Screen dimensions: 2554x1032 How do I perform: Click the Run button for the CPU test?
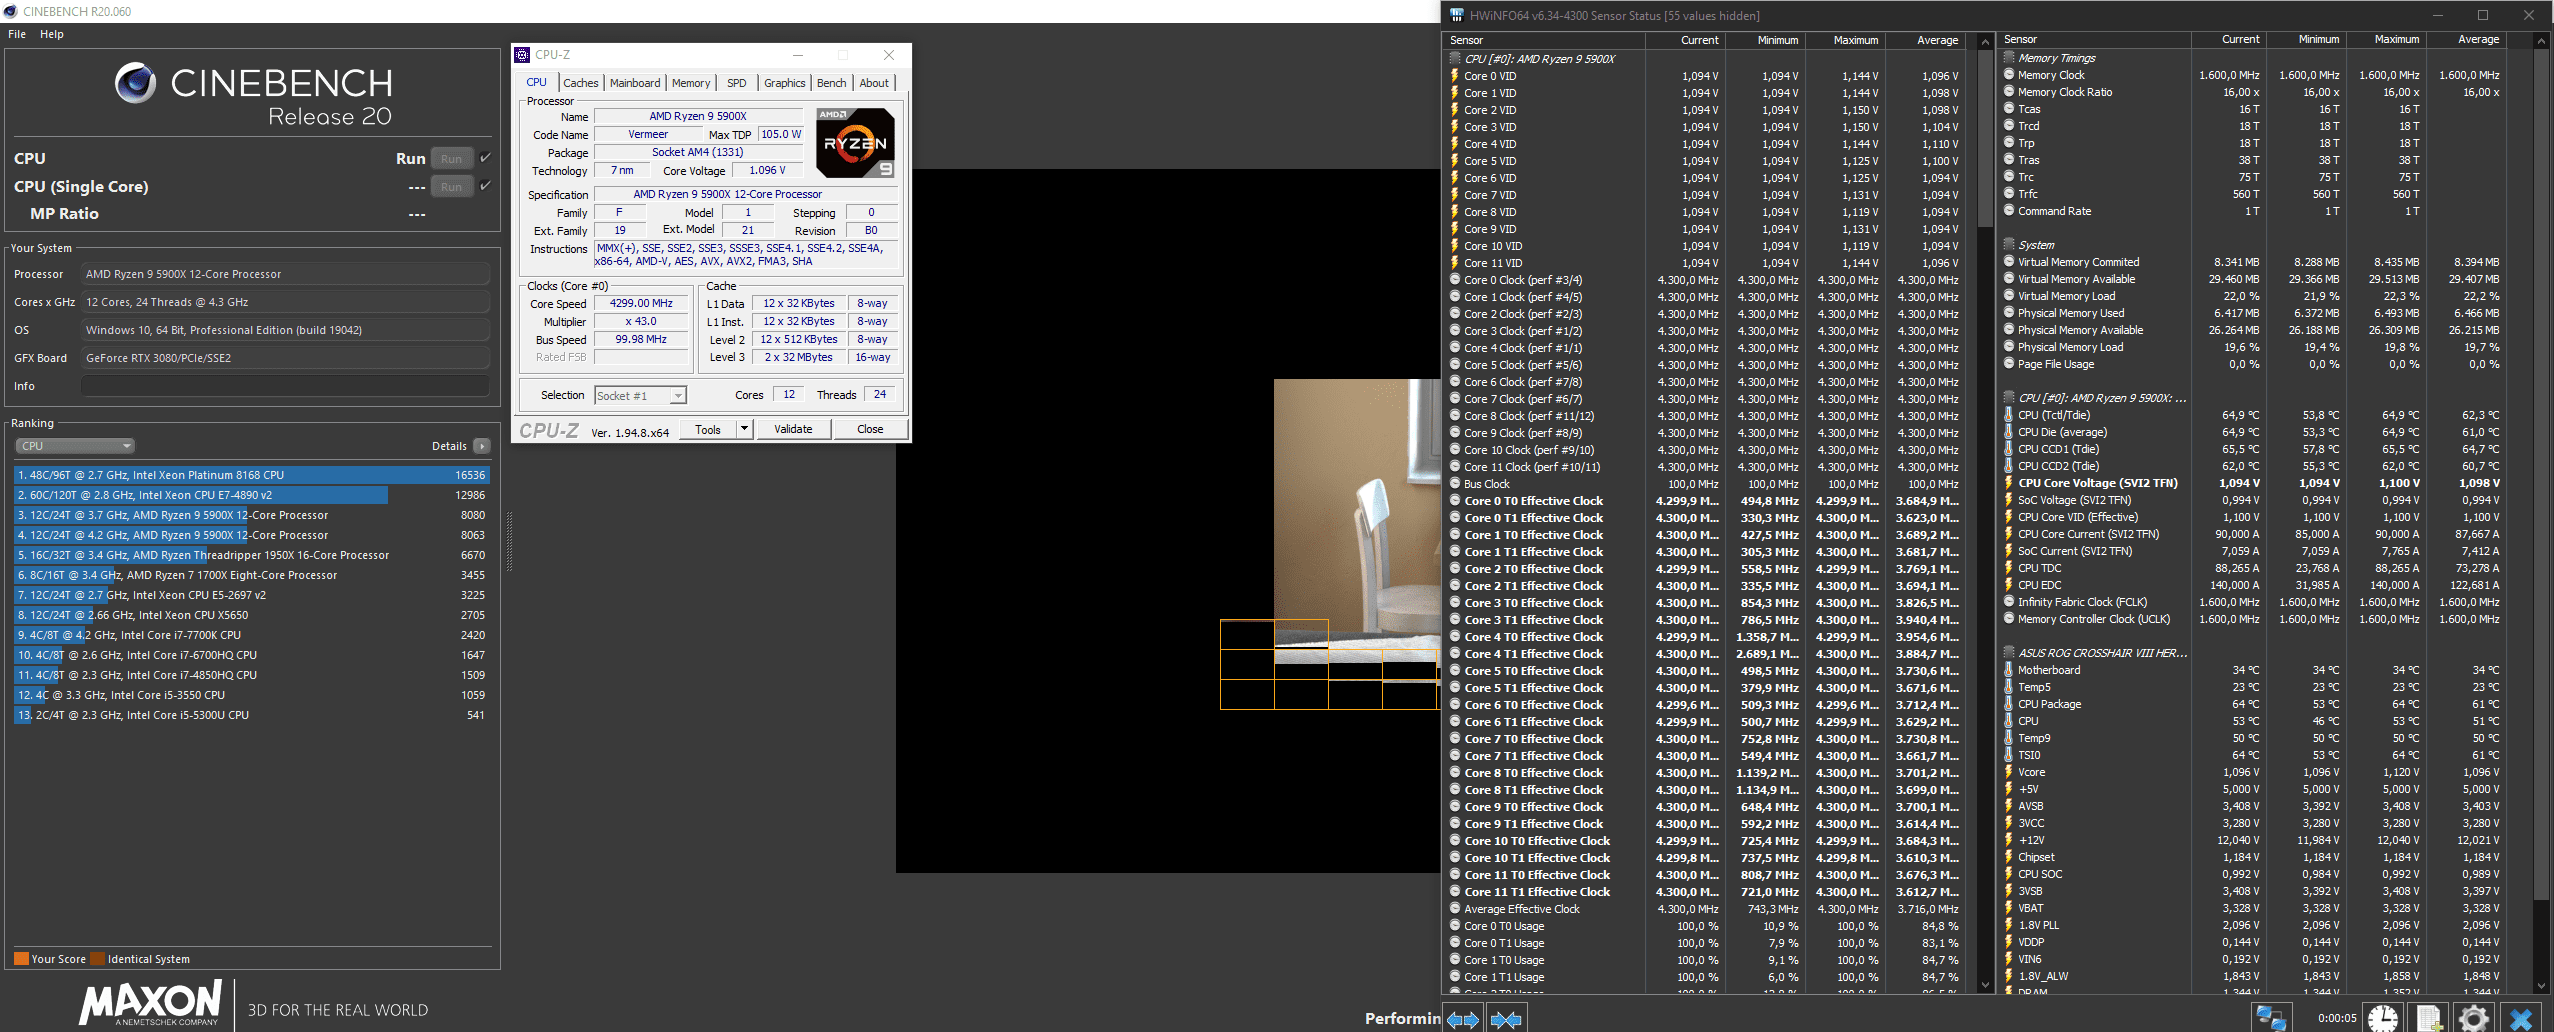point(452,158)
